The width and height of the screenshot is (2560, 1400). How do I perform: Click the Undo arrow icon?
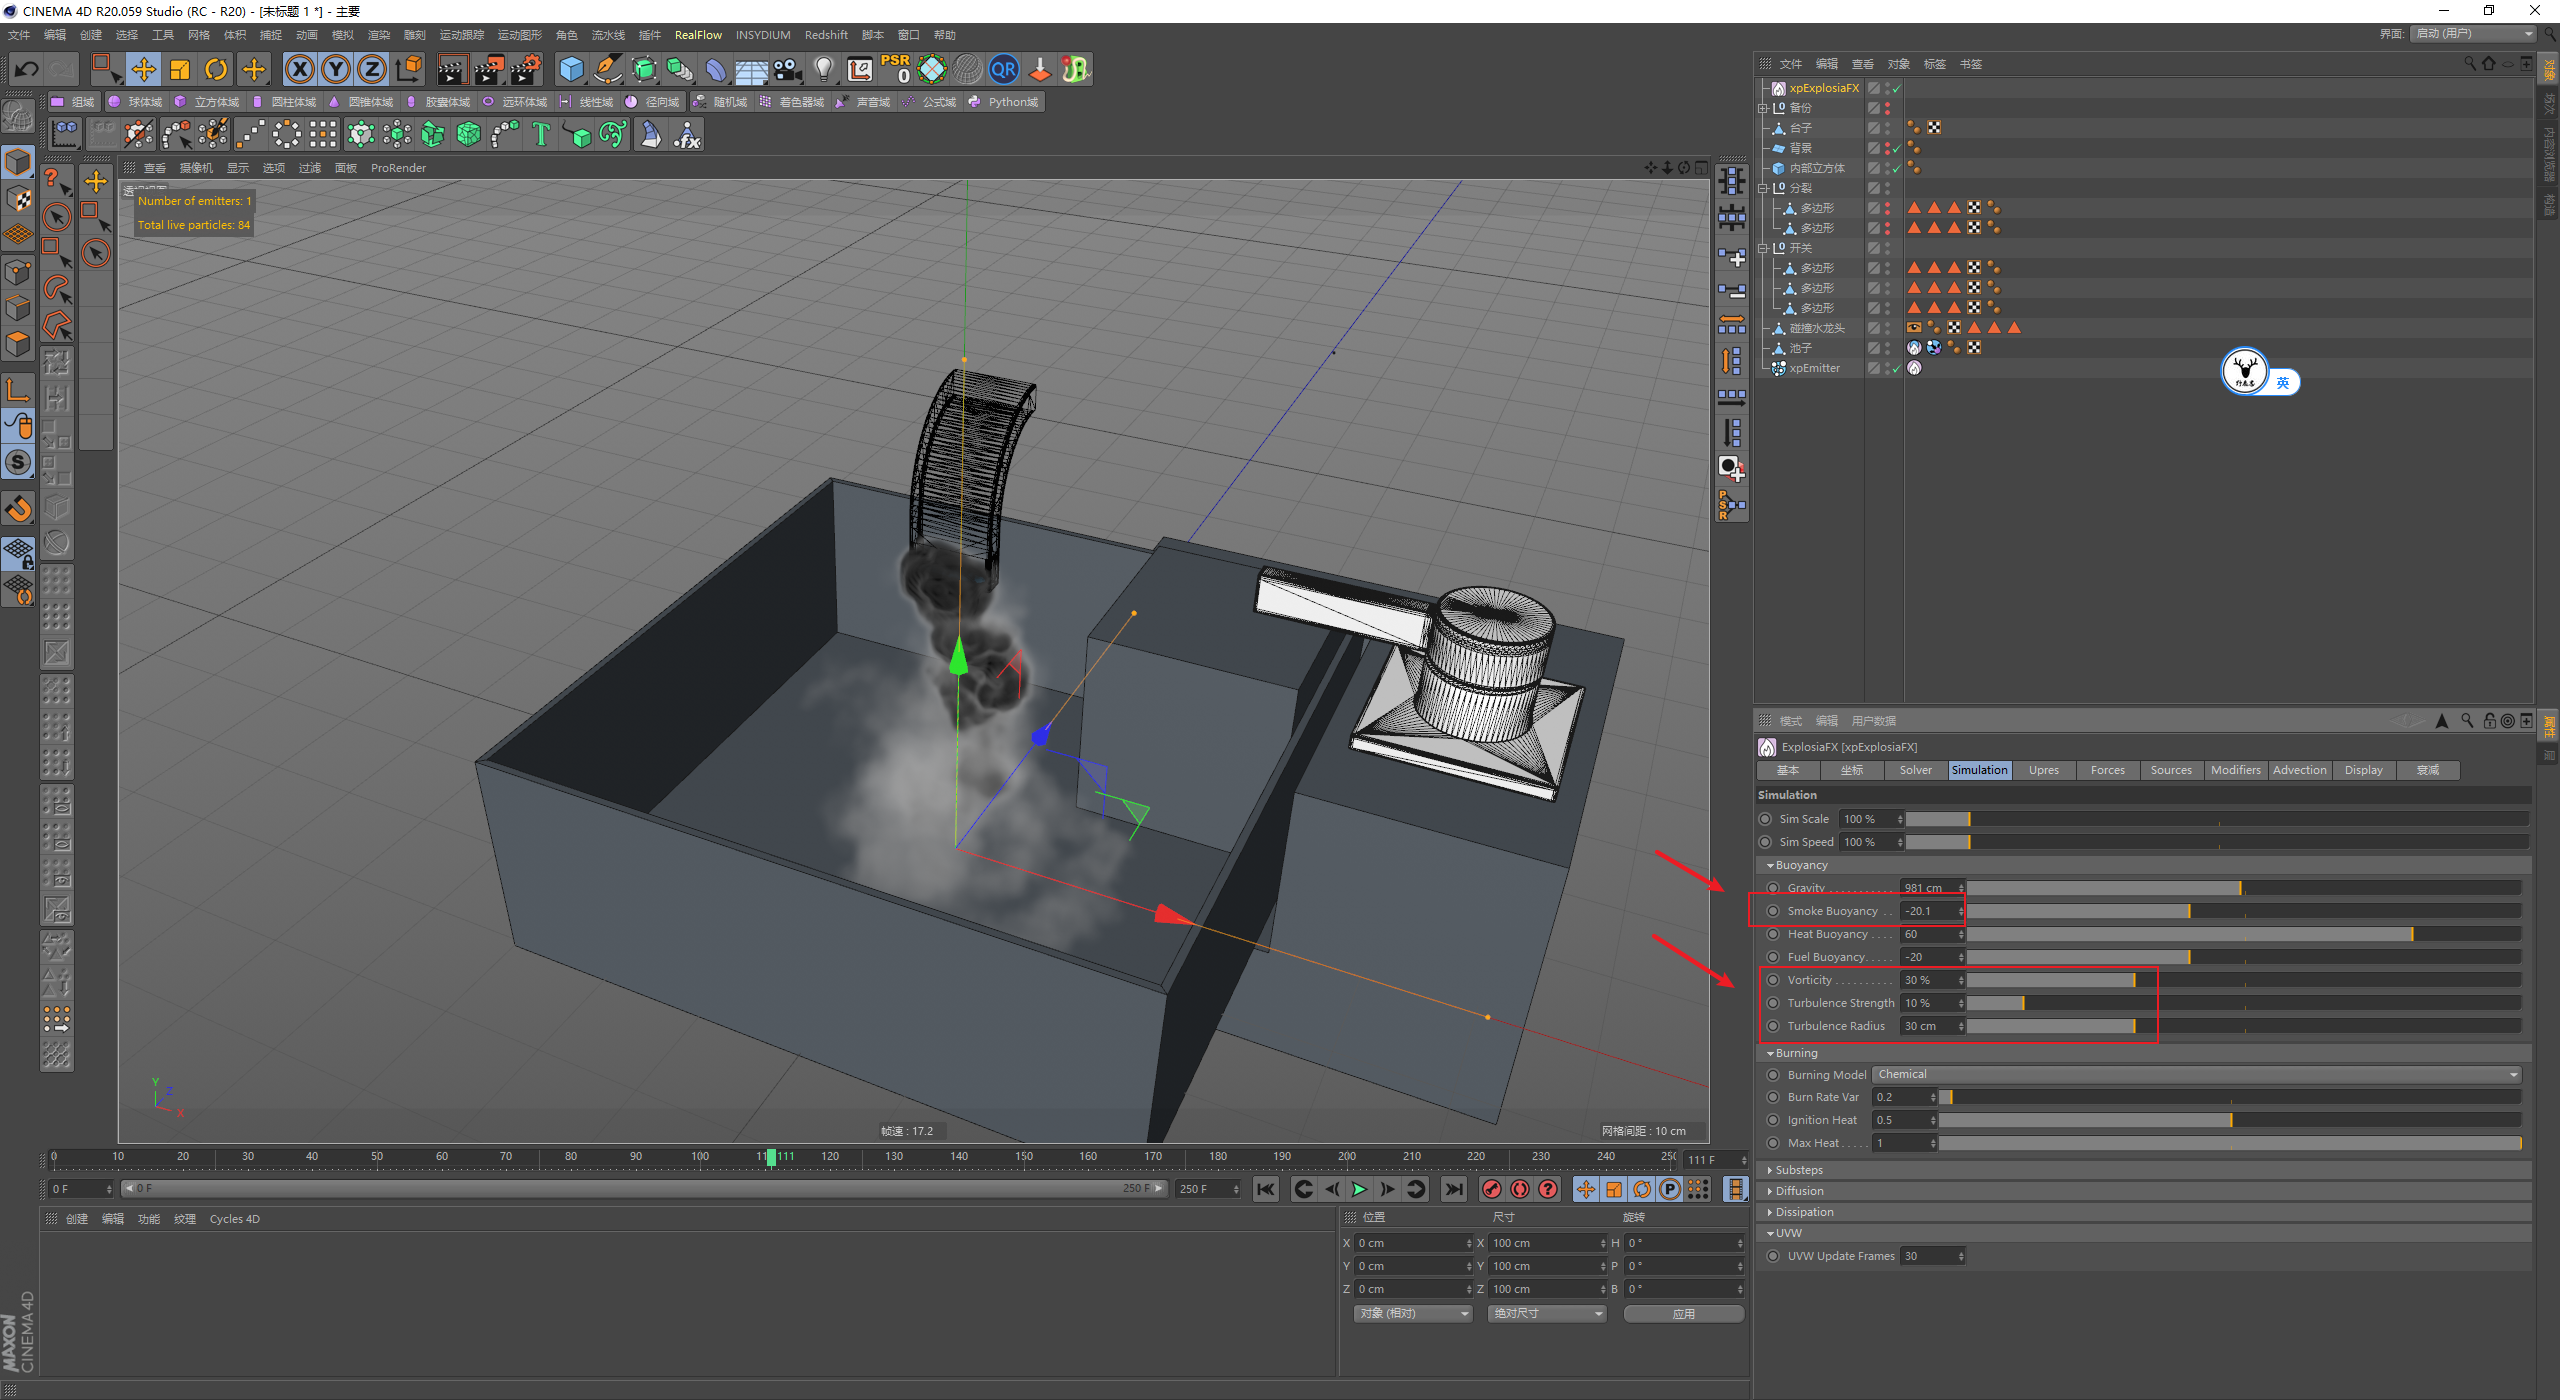click(x=27, y=69)
